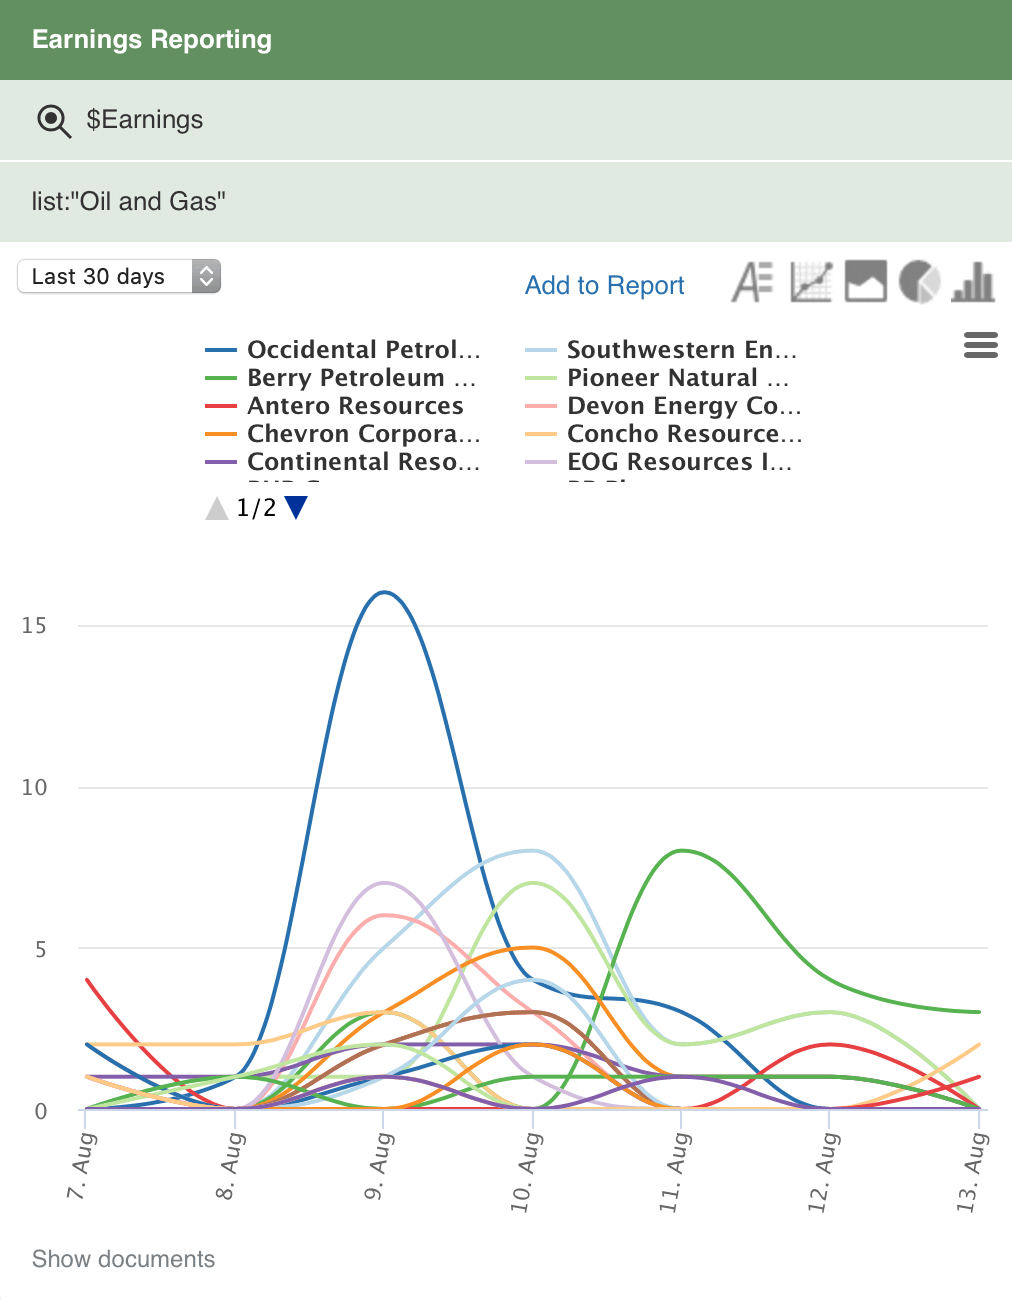The image size is (1012, 1300).
Task: Toggle Pioneer Natural series in legend
Action: coord(658,378)
